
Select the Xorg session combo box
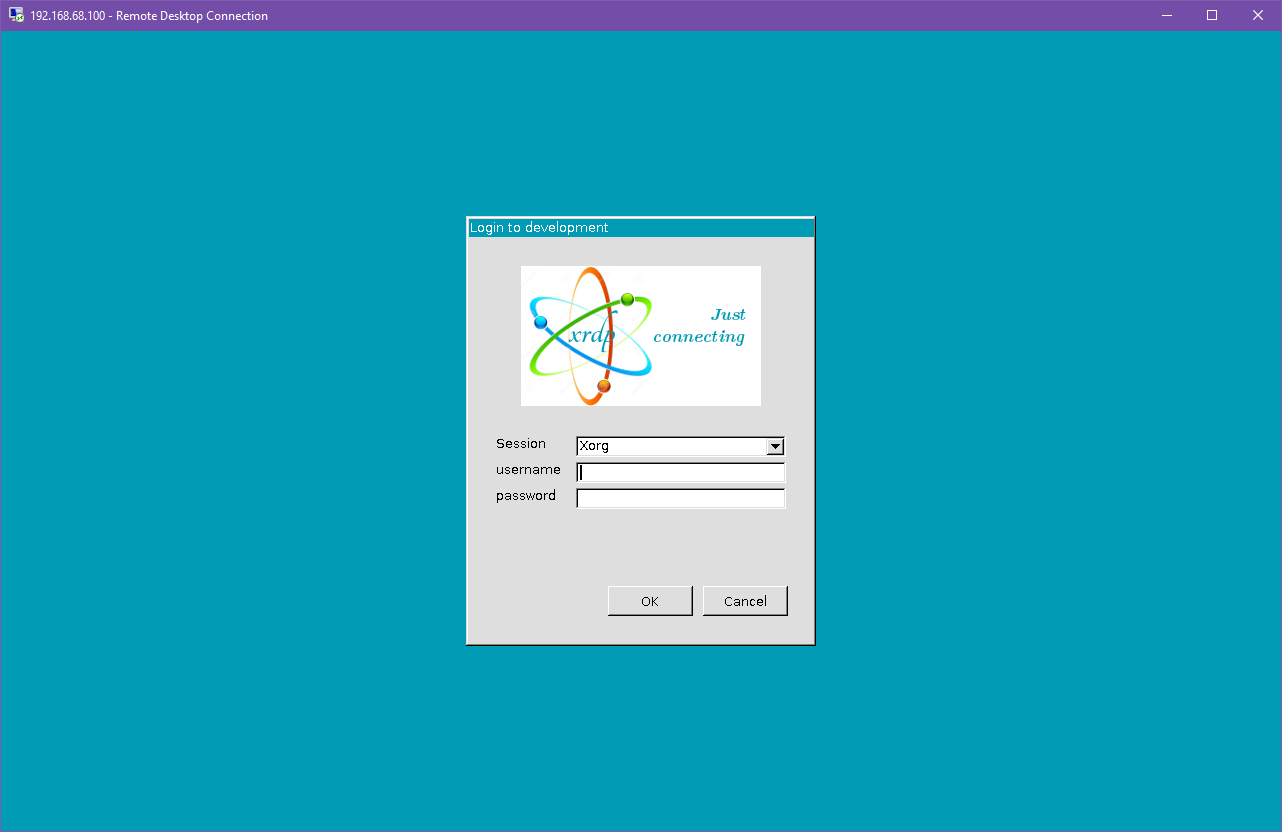point(681,447)
